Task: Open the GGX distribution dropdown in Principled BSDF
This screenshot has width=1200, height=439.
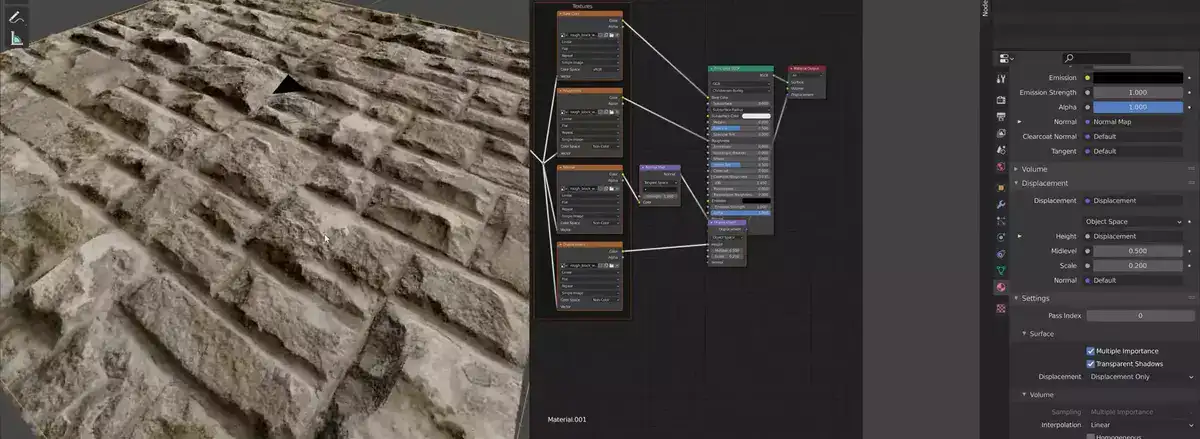Action: (739, 83)
